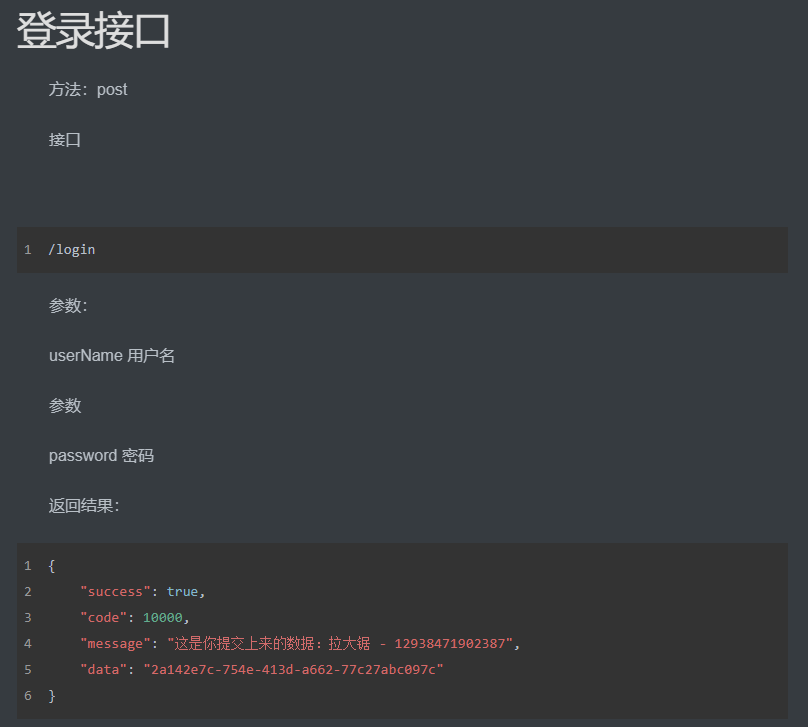
Task: Click the "code" key in JSON
Action: (x=104, y=617)
